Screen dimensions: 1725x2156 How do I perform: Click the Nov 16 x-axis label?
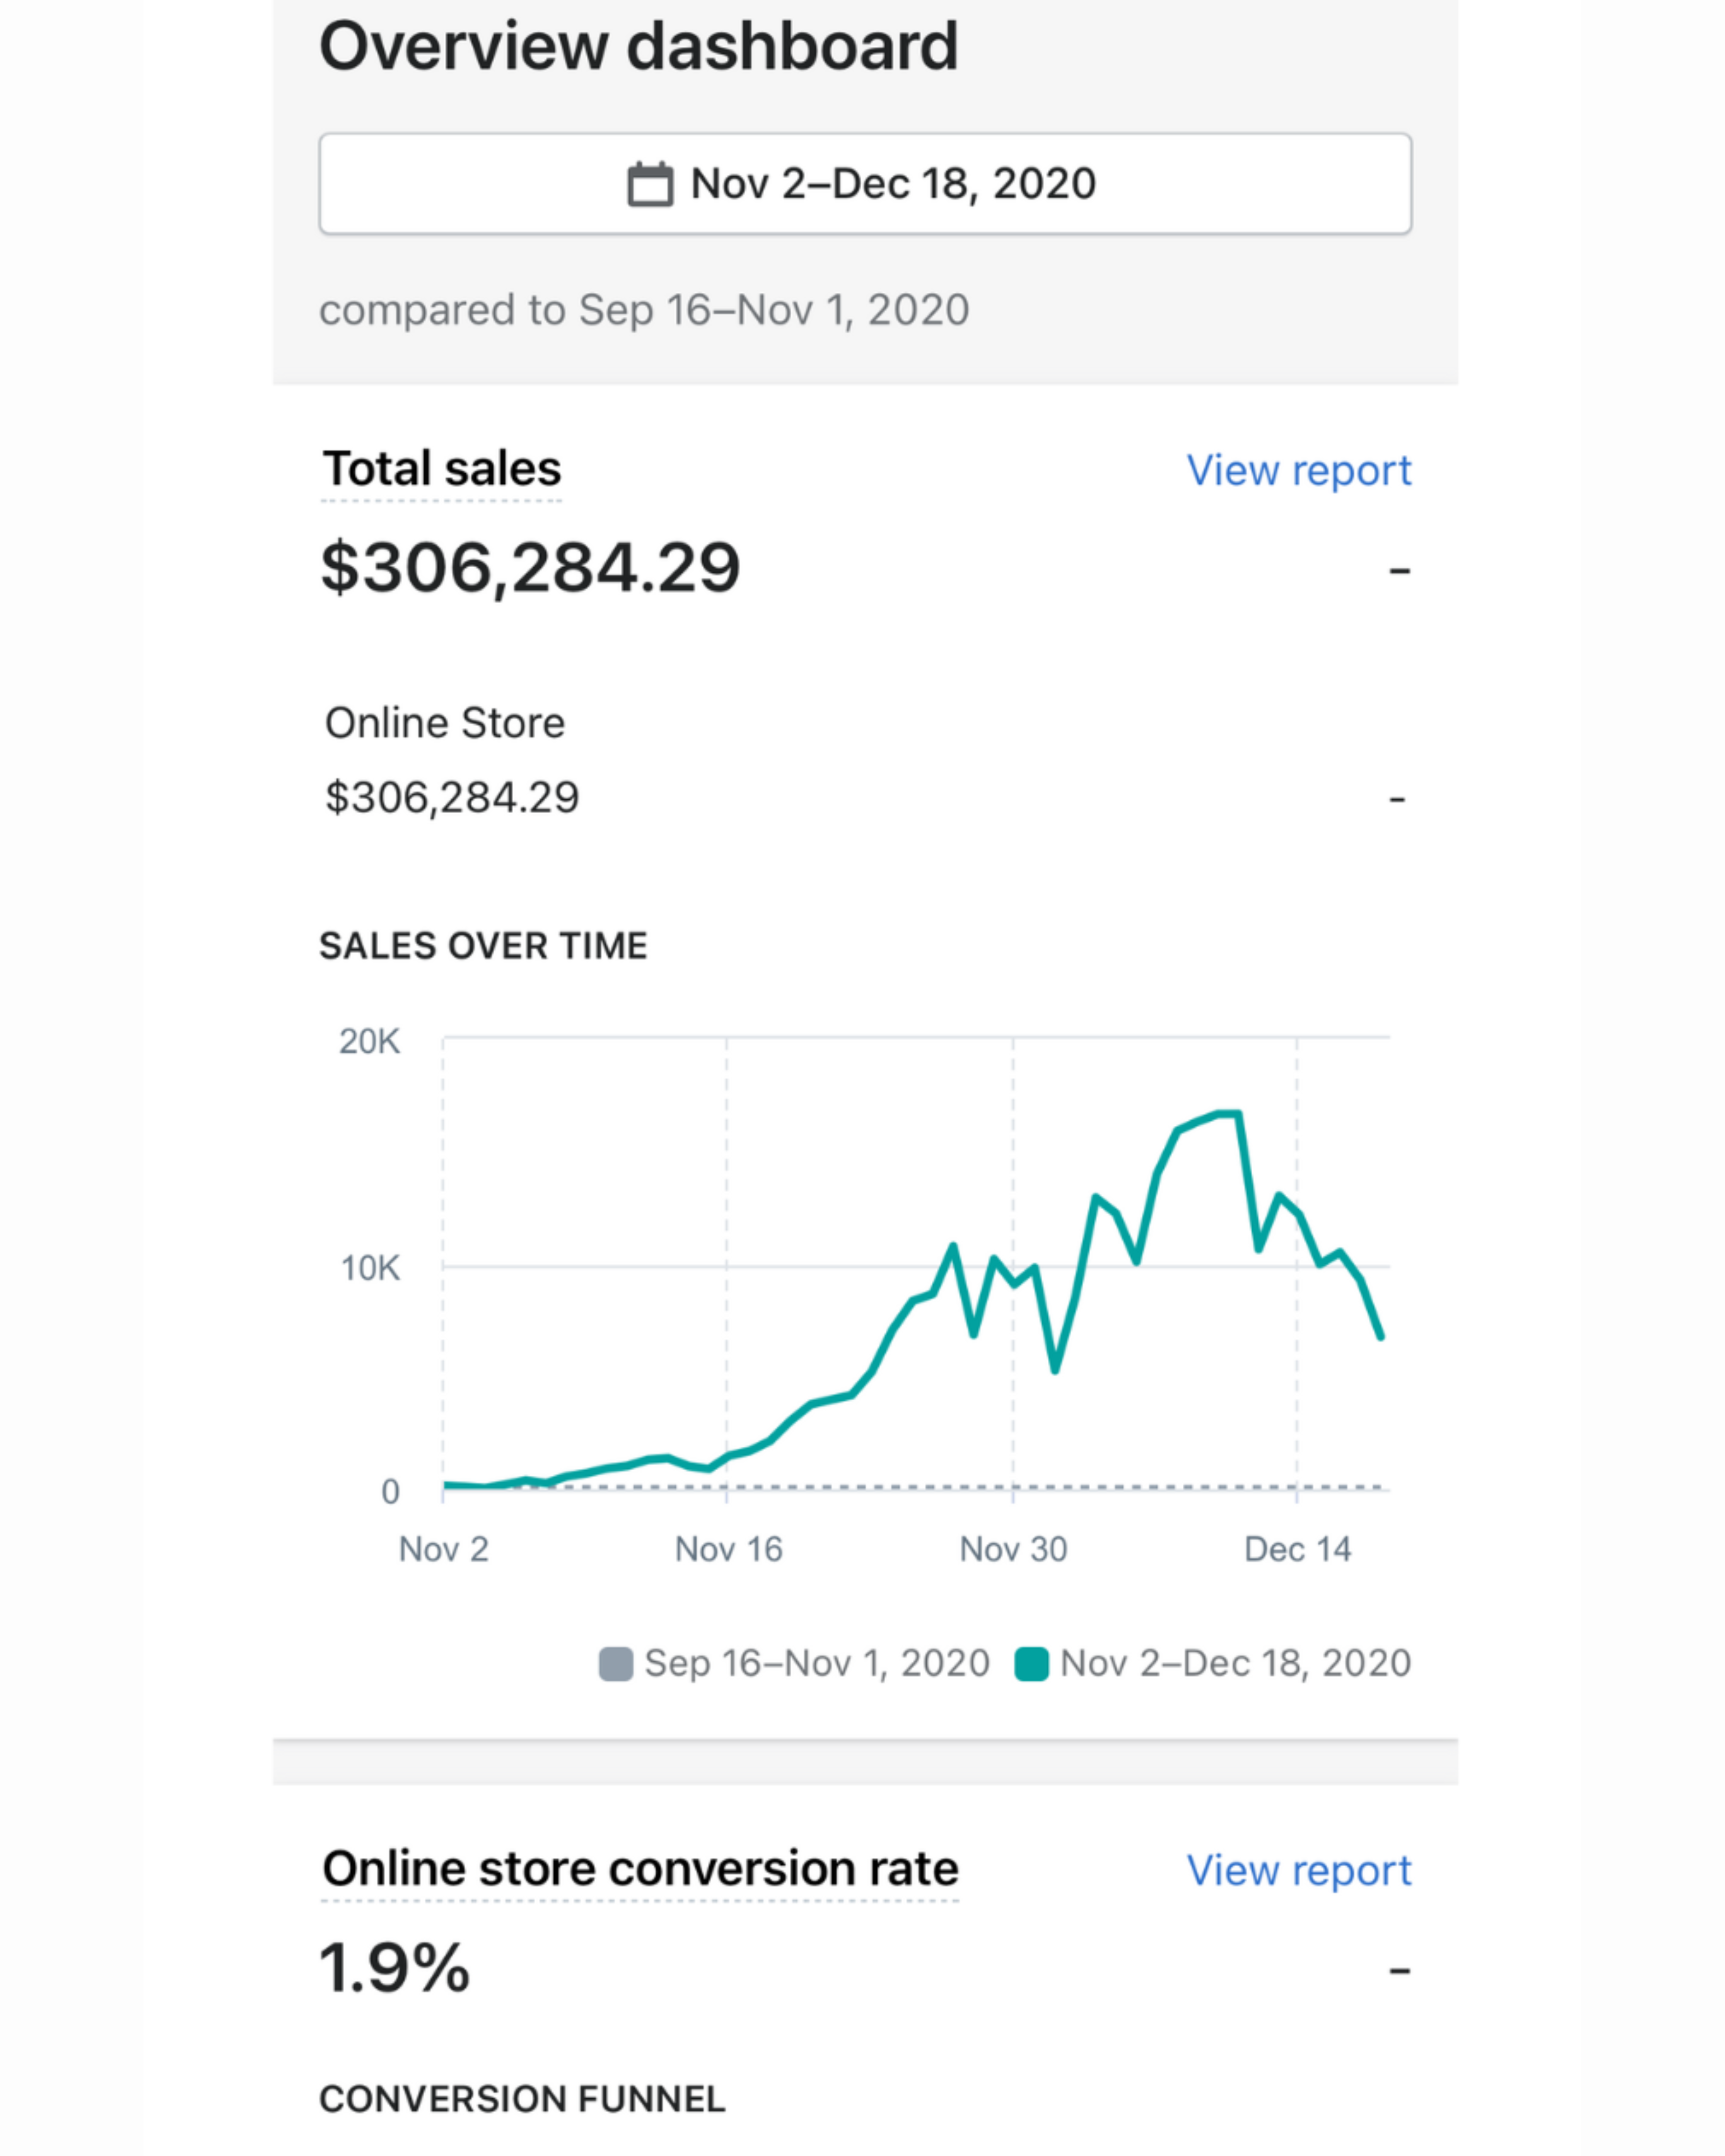coord(728,1549)
